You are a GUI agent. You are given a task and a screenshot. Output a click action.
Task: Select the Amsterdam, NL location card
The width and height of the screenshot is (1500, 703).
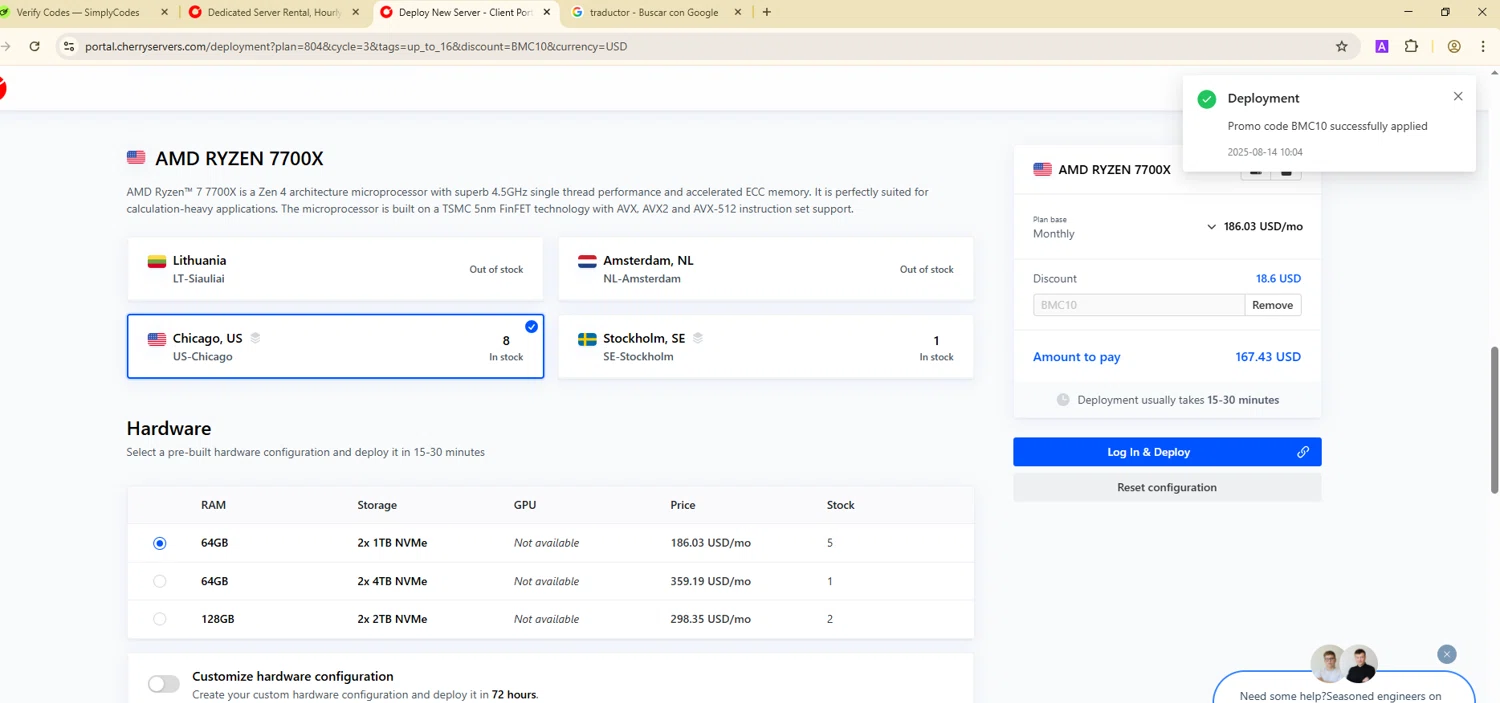[x=765, y=269]
